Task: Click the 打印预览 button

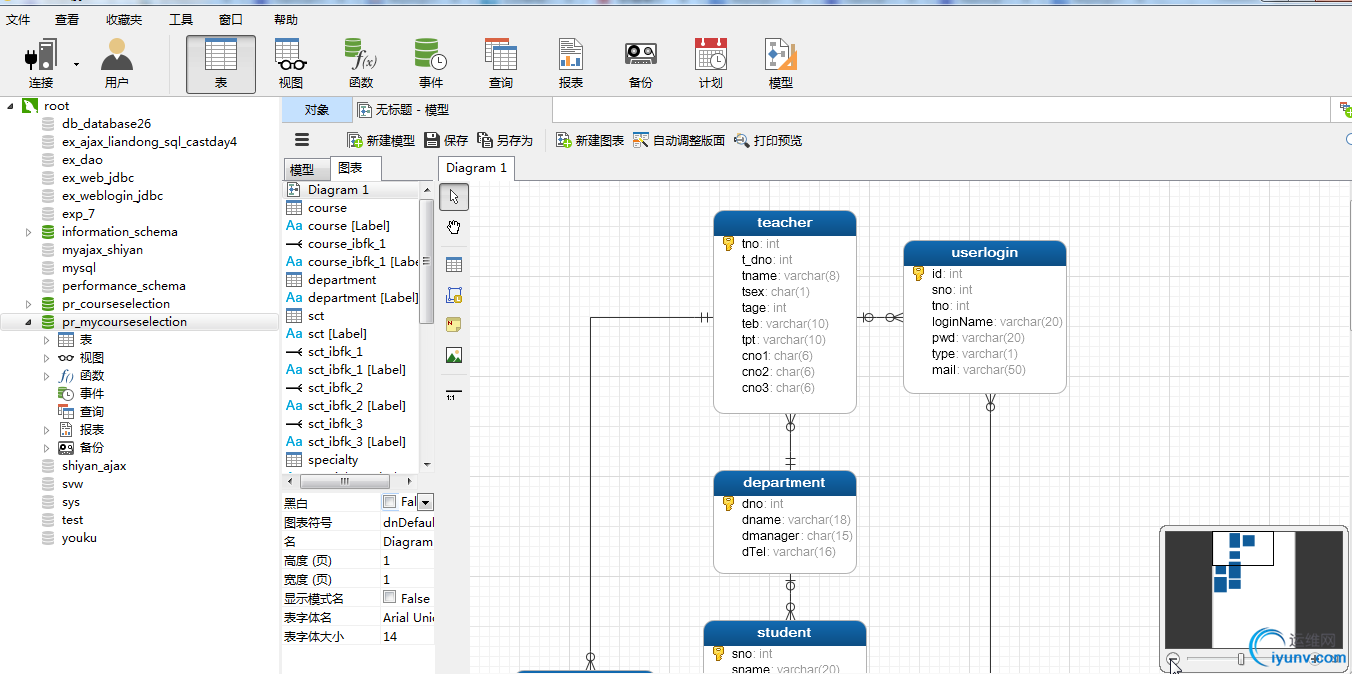Action: click(768, 141)
